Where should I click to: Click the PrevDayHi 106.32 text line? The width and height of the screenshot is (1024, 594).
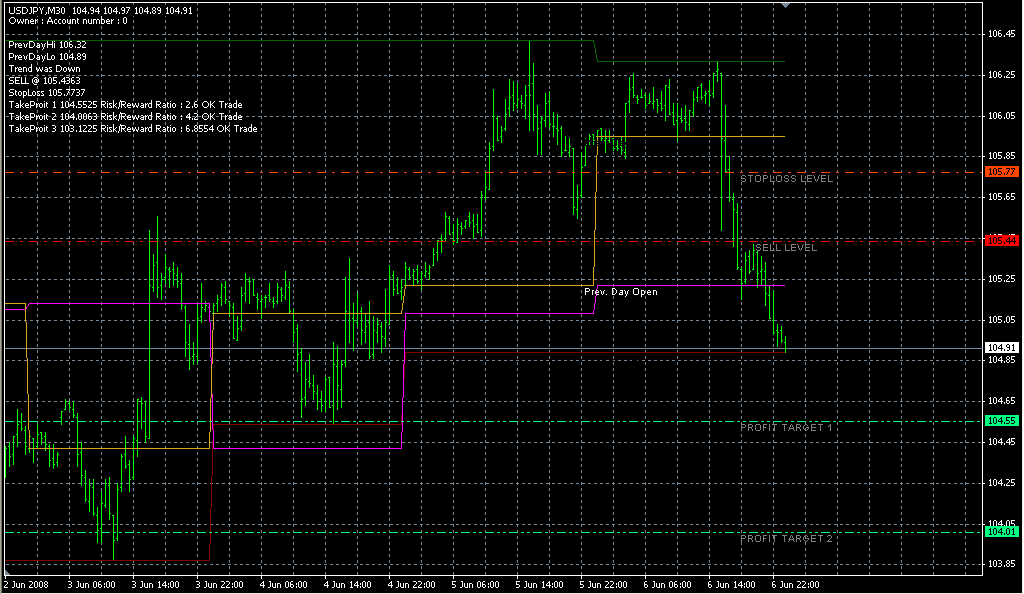[47, 45]
